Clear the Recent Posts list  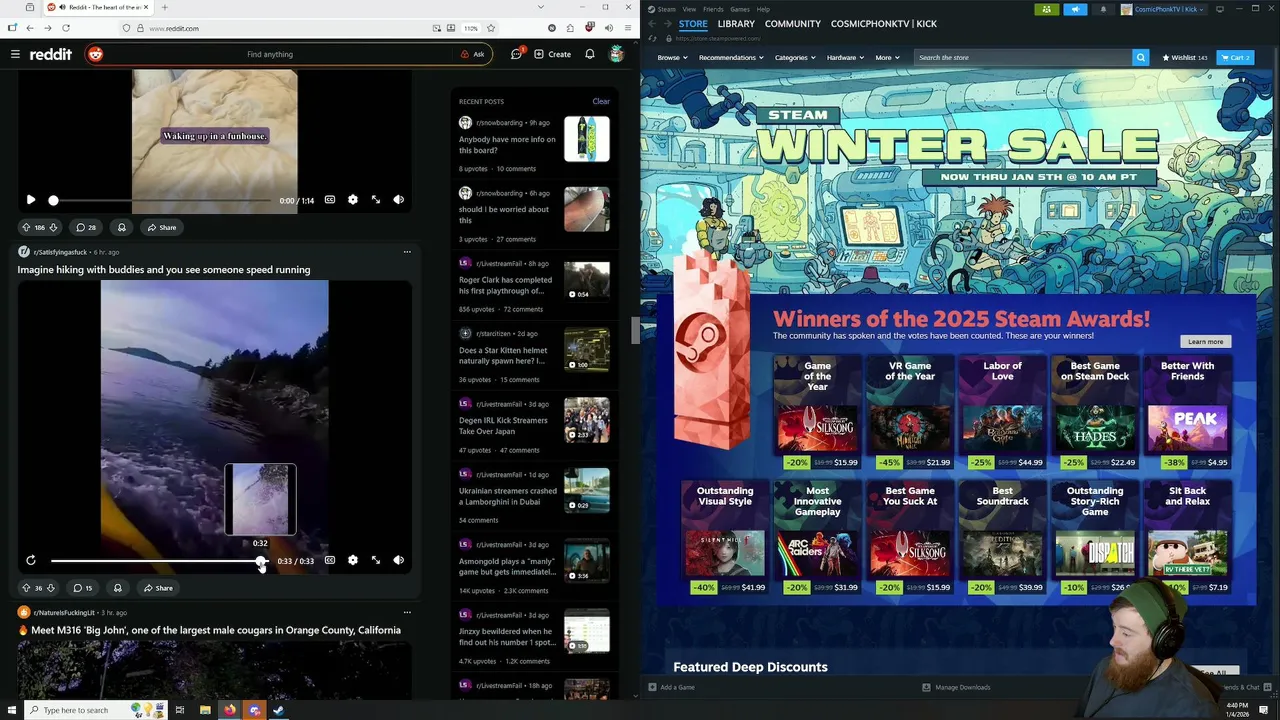click(601, 101)
